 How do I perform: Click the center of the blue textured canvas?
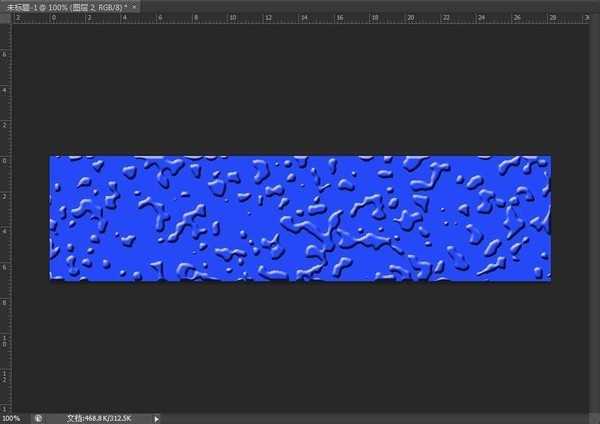tap(300, 218)
